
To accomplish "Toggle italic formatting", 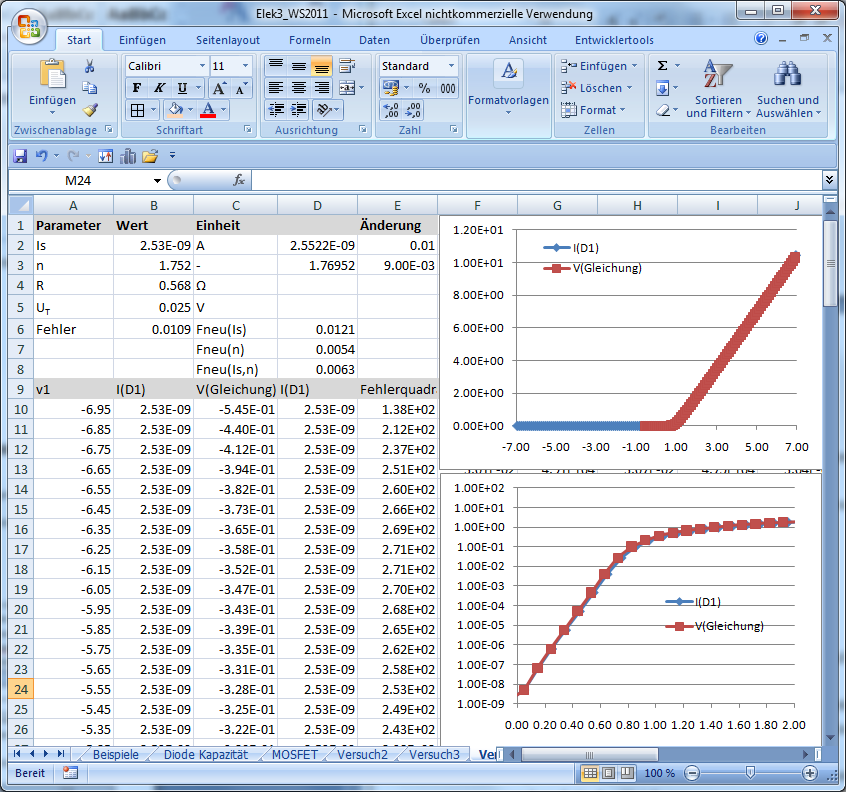I will tap(160, 88).
